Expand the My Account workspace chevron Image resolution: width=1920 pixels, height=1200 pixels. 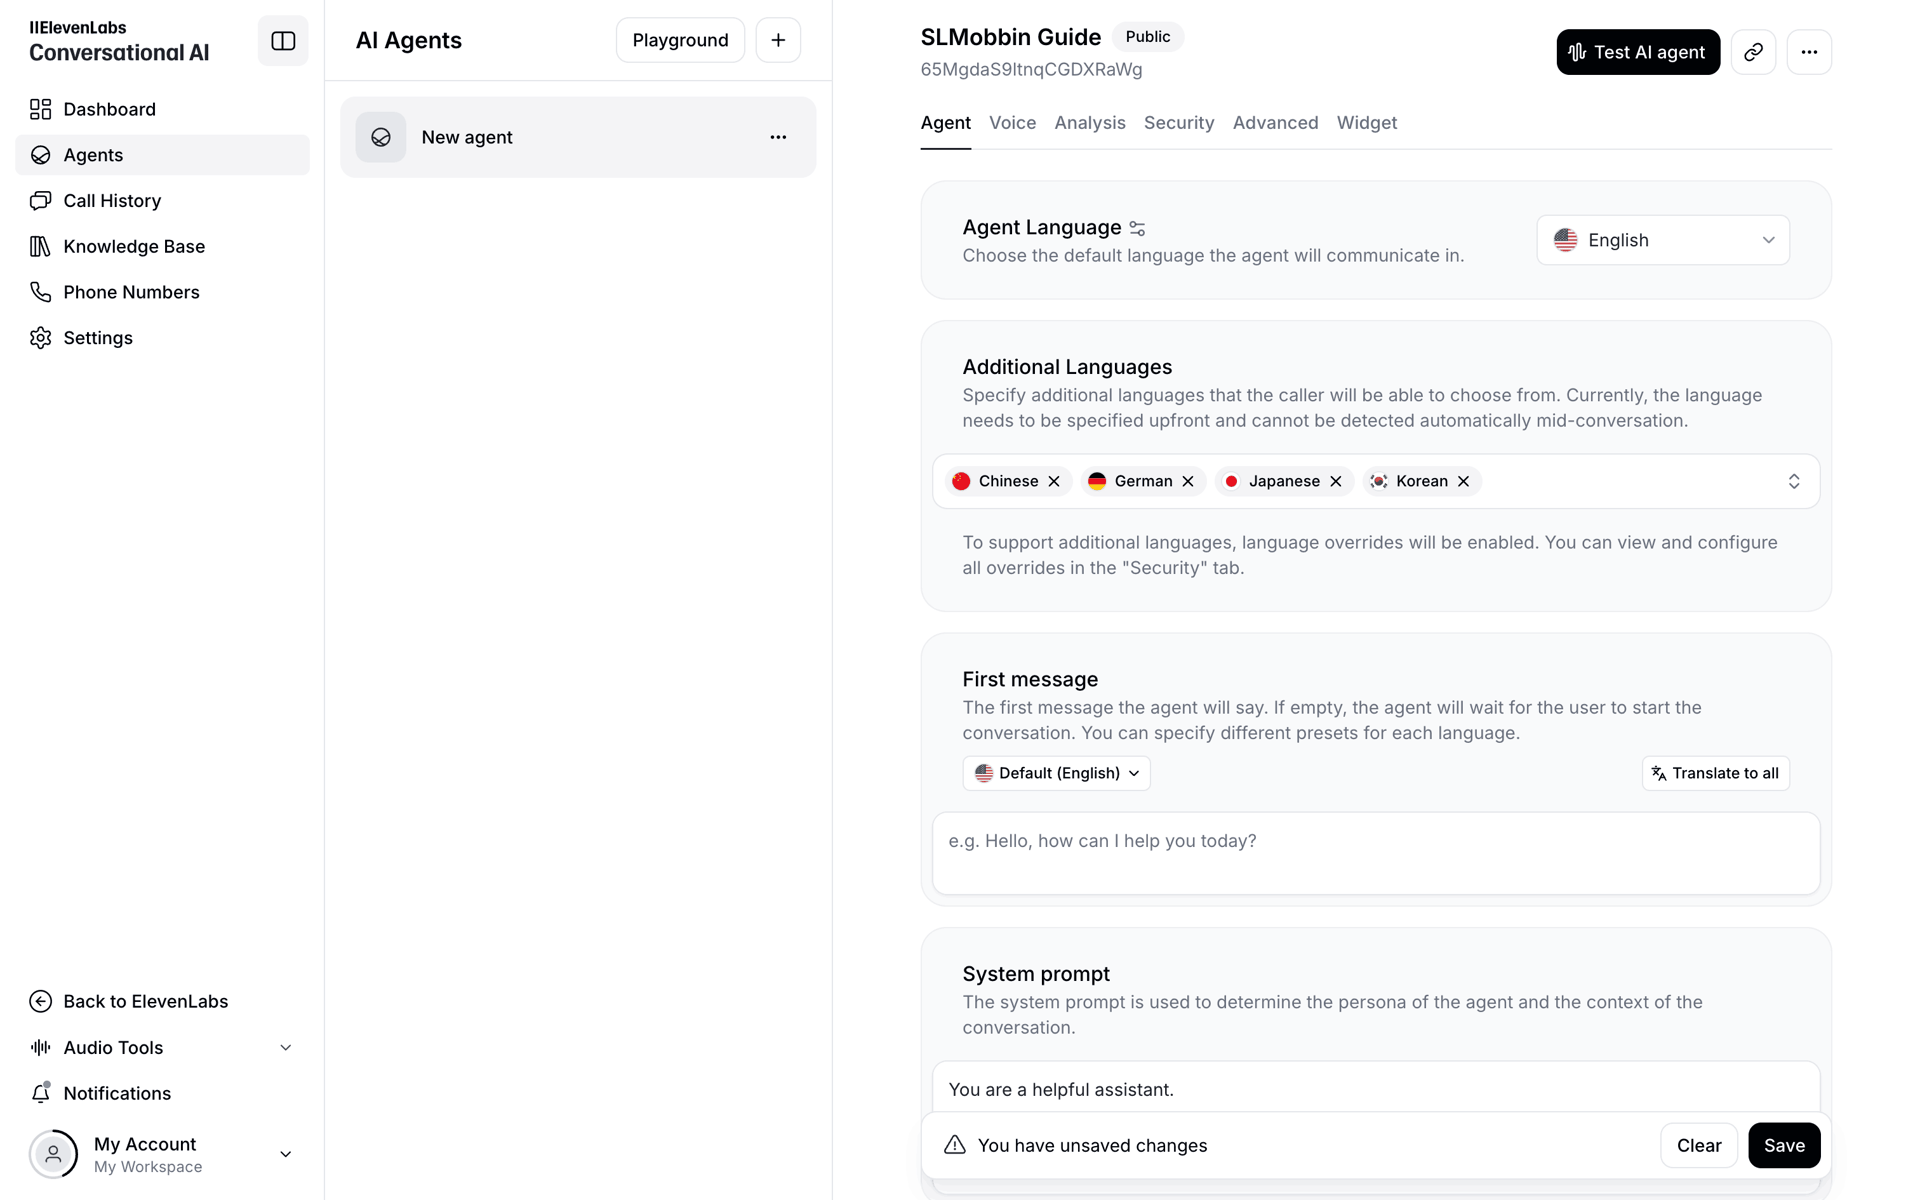click(x=286, y=1154)
